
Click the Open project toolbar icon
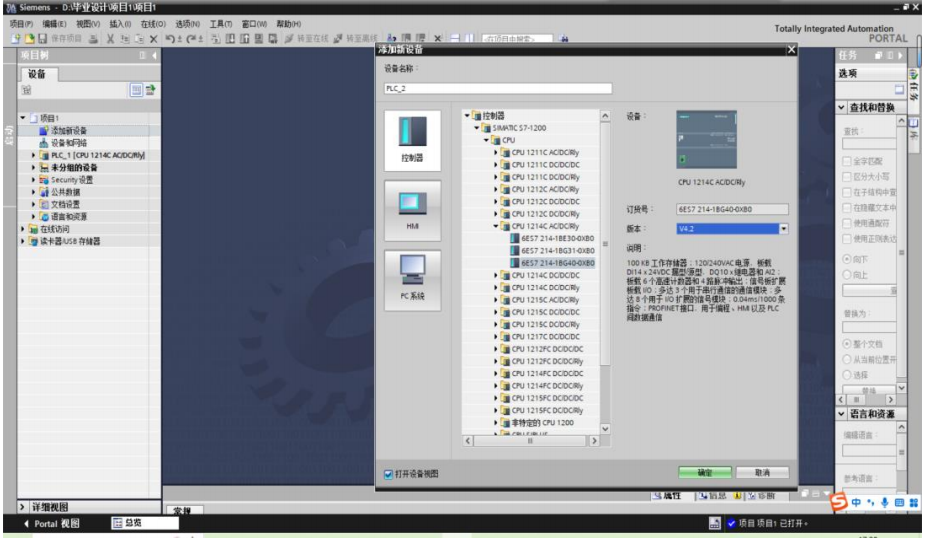(x=29, y=38)
